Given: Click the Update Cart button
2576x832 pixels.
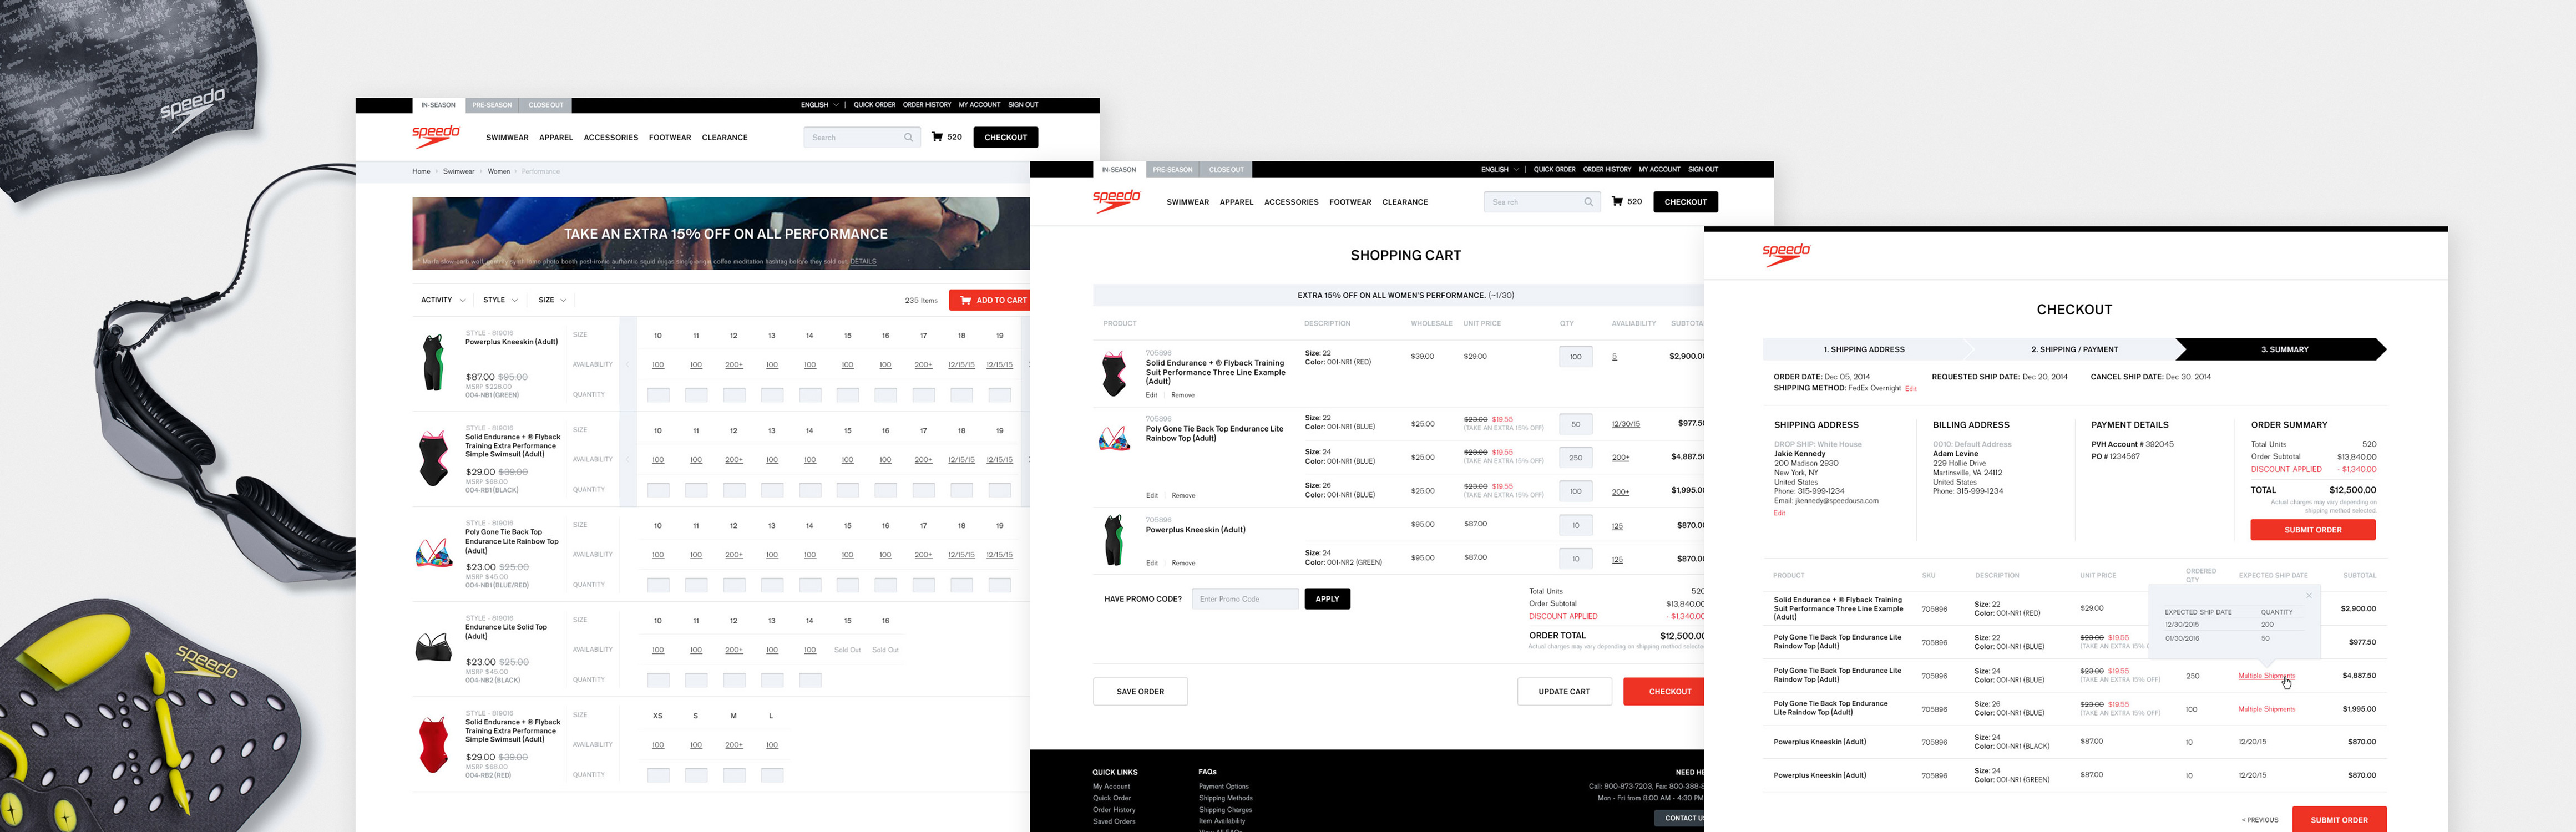Looking at the screenshot, I should click(x=1564, y=692).
